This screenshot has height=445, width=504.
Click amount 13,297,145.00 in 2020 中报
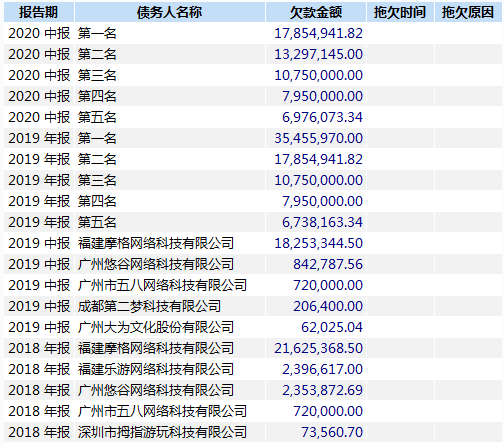tap(318, 54)
